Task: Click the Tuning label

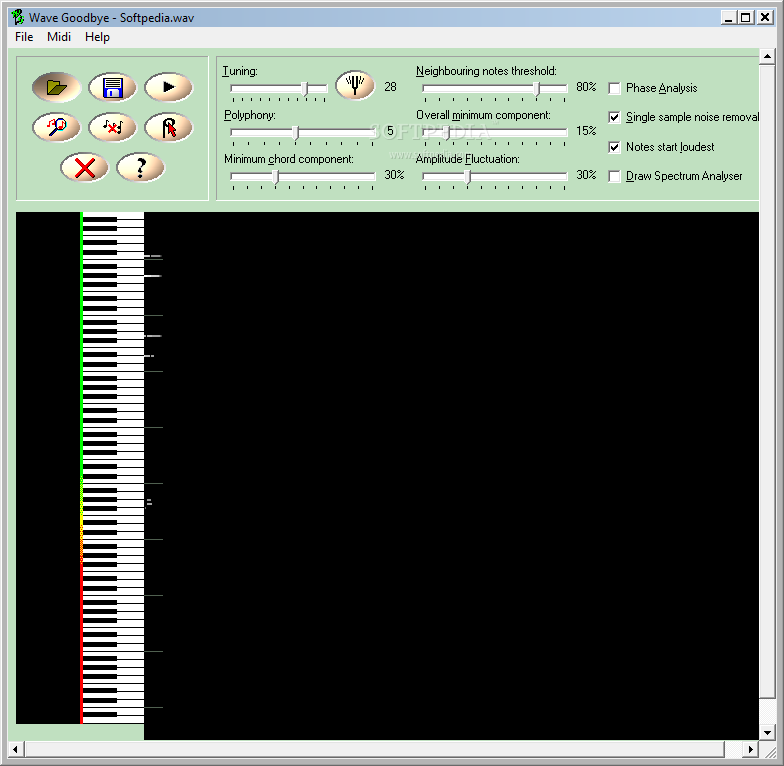Action: (x=240, y=71)
